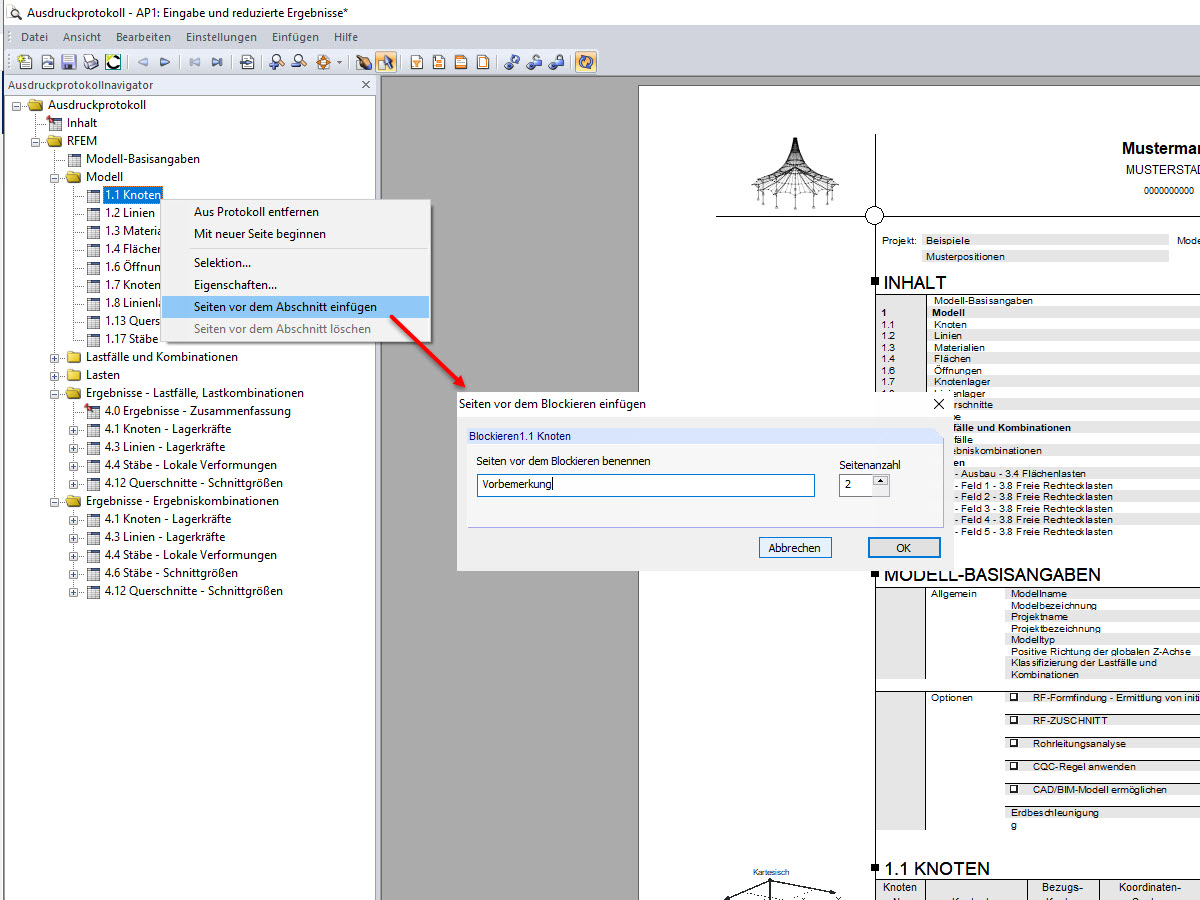Close the Seiten vor dem Blockieren dialog

938,404
